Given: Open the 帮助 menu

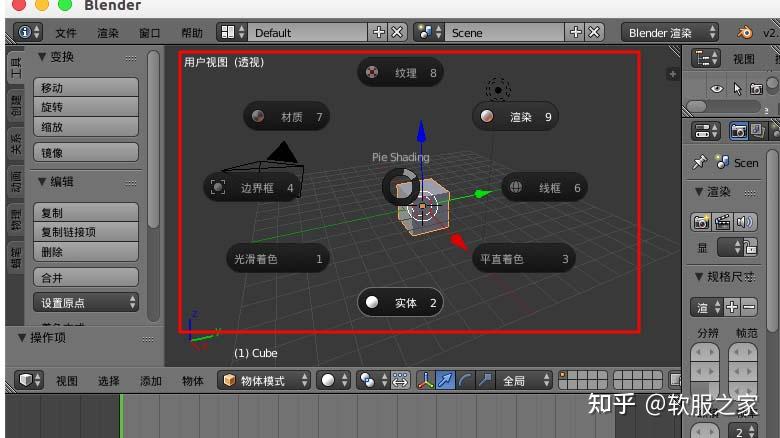Looking at the screenshot, I should coord(192,33).
